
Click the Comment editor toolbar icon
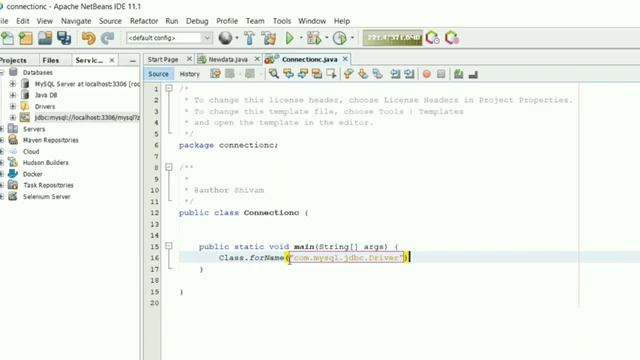coord(458,74)
